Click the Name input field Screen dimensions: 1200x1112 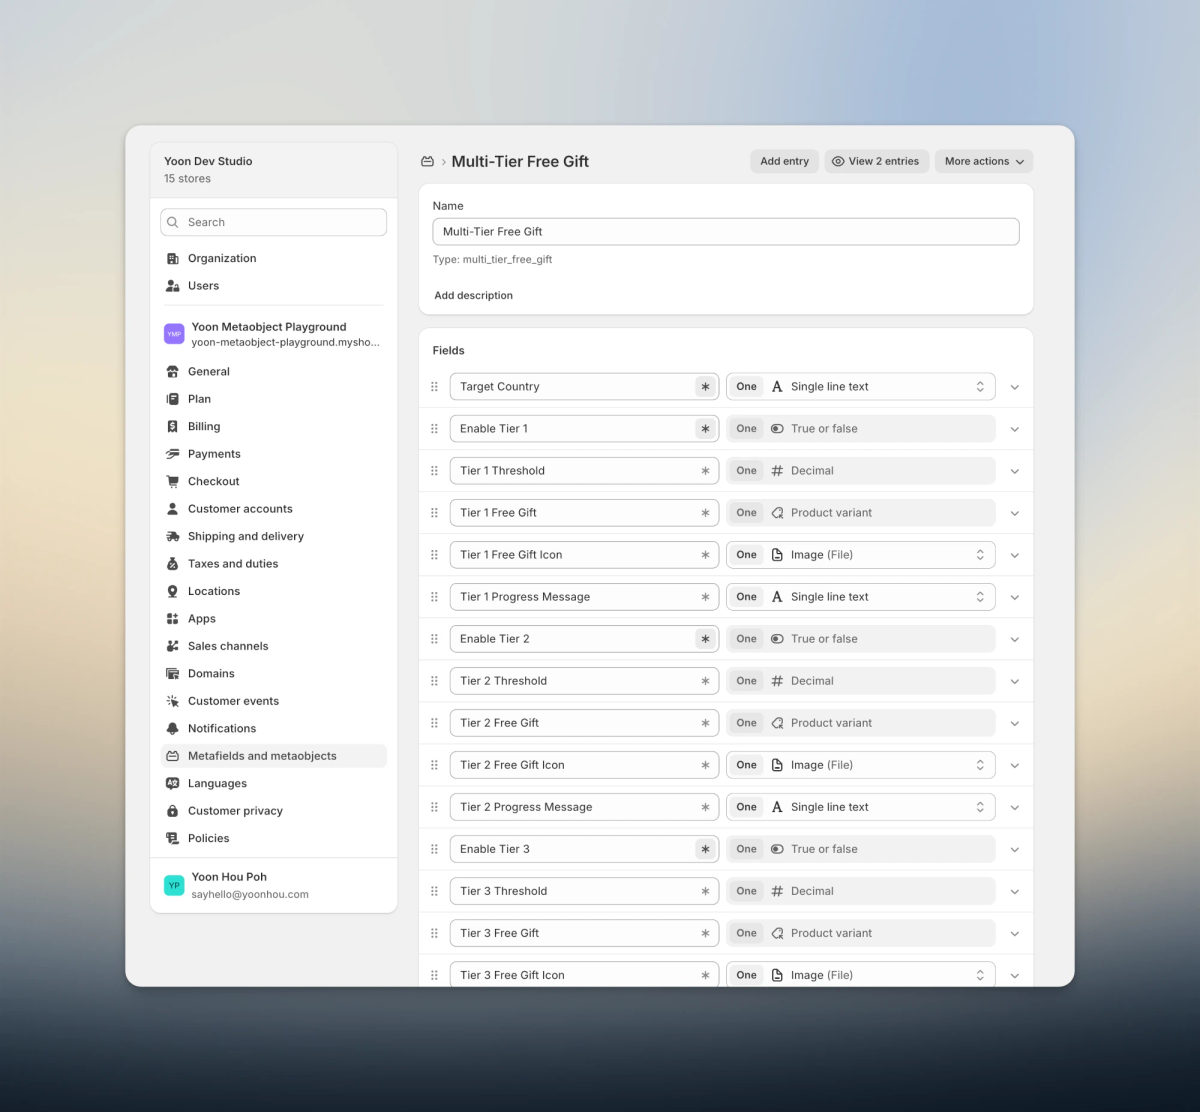click(x=726, y=232)
